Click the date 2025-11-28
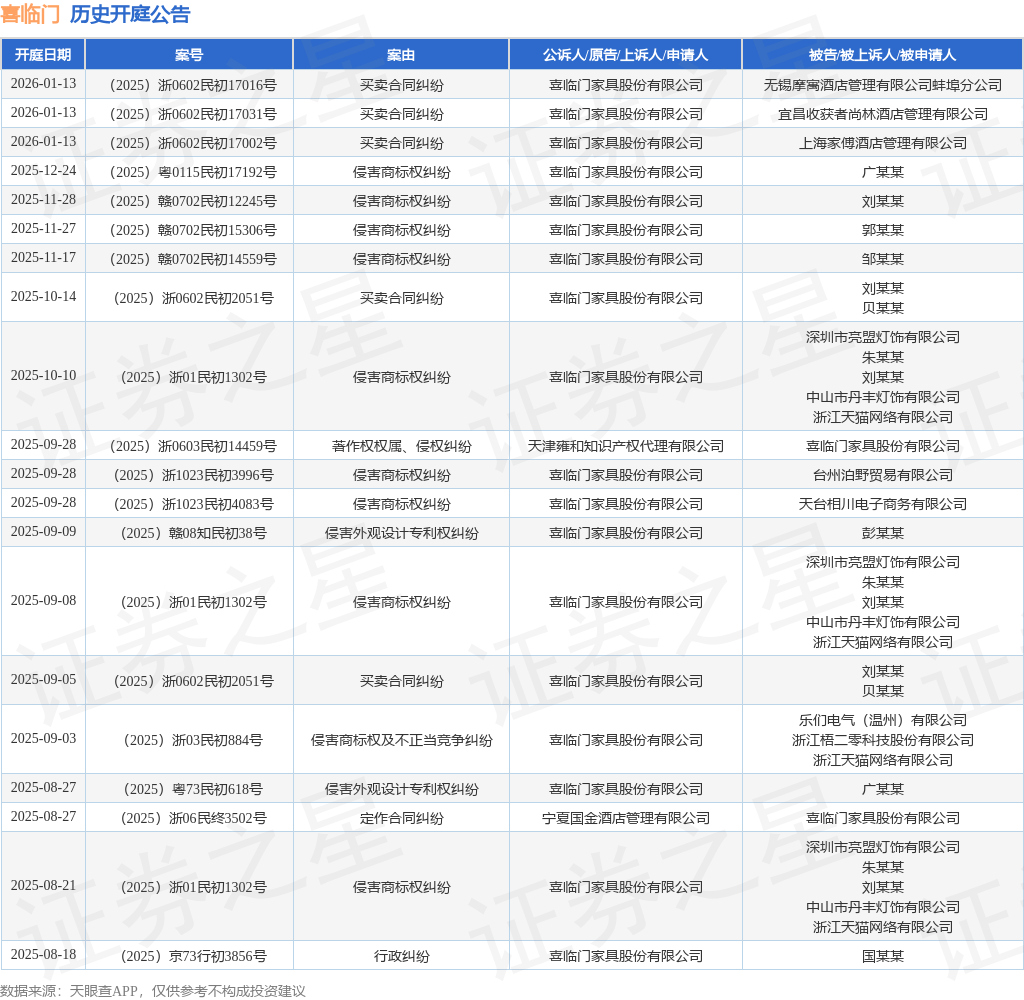Screen dimensions: 1024x1000 point(43,199)
